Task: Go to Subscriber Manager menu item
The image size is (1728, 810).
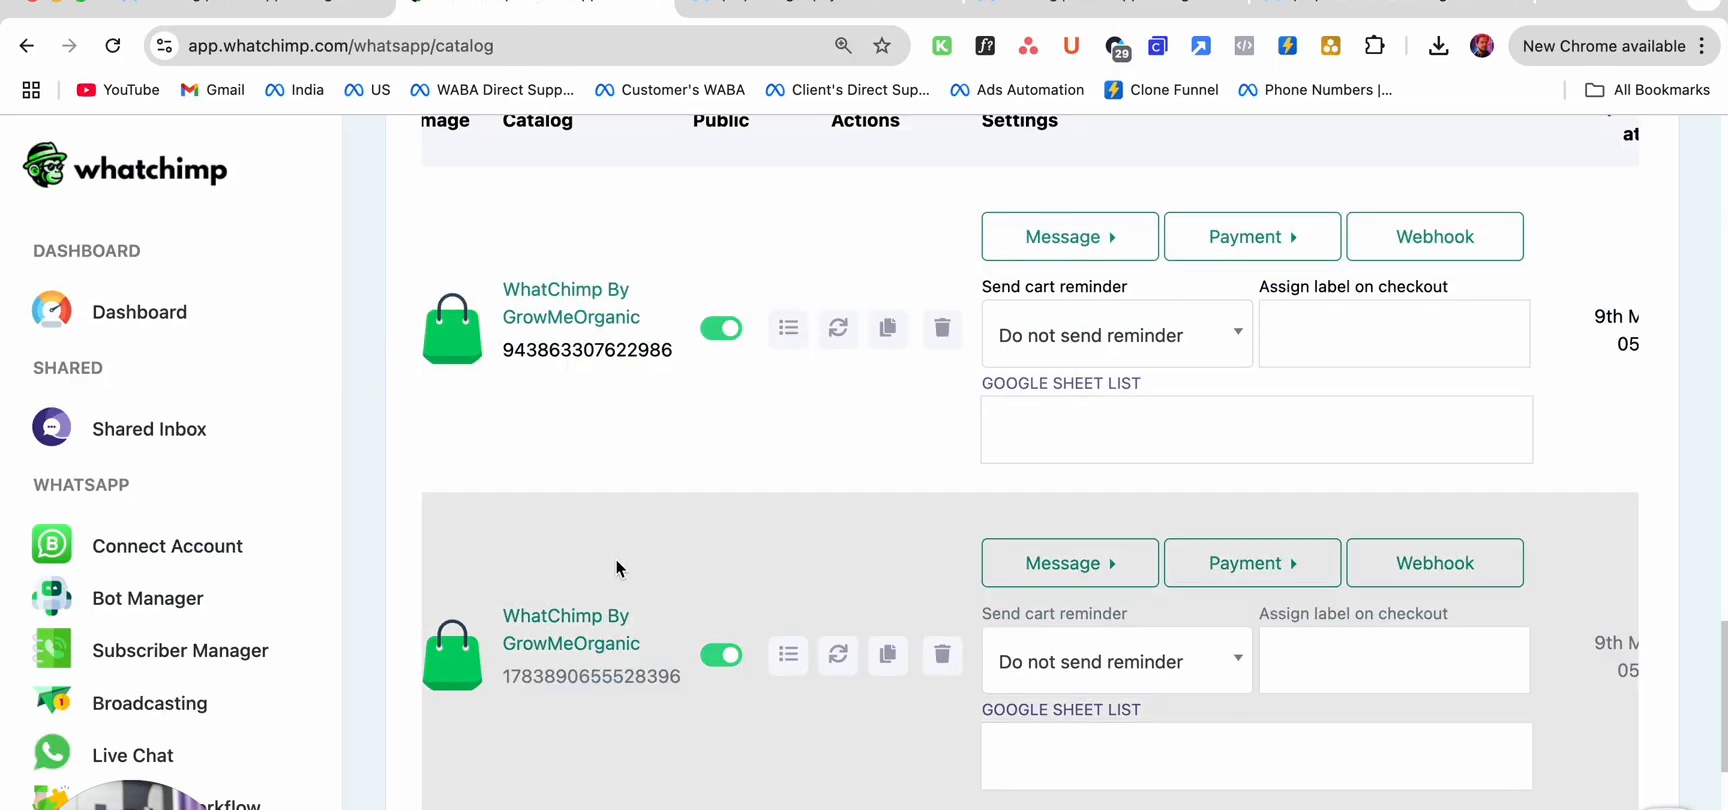Action: point(180,651)
